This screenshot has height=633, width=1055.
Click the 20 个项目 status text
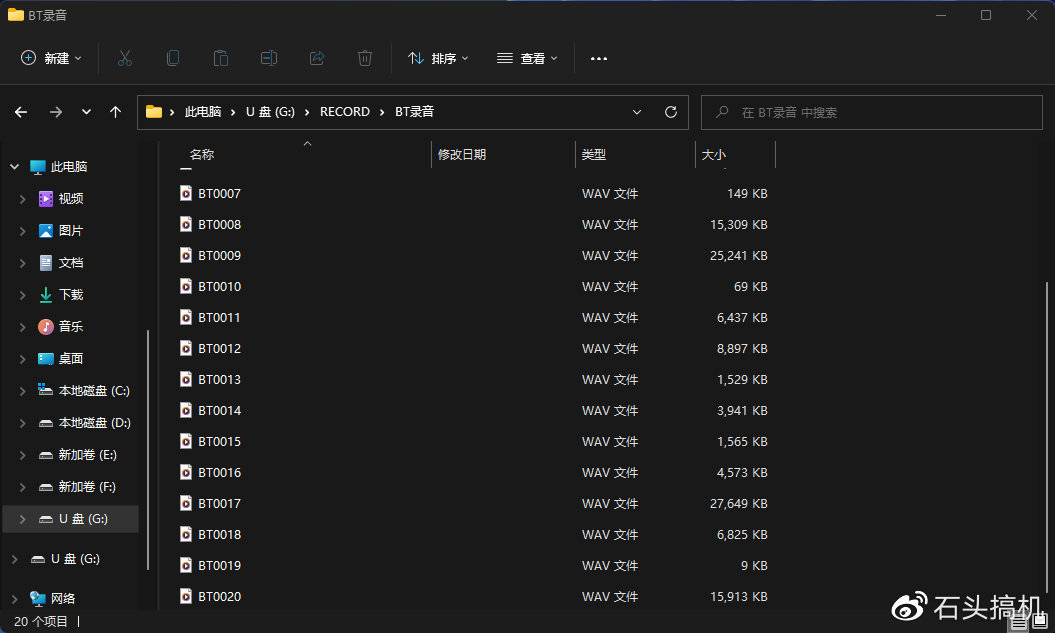tap(41, 622)
